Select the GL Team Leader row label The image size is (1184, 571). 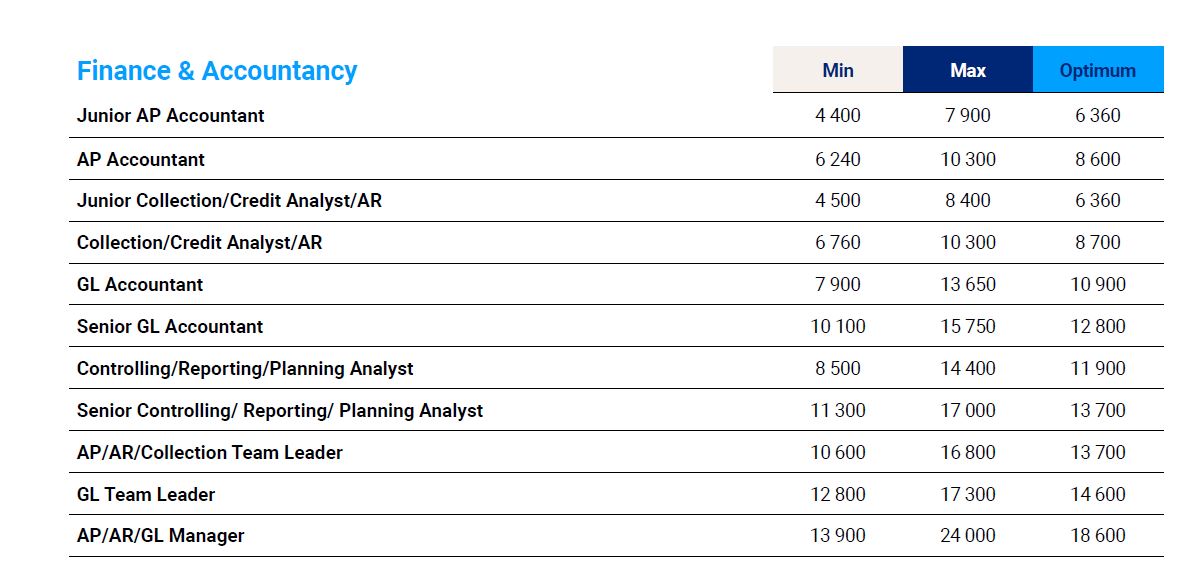point(146,494)
